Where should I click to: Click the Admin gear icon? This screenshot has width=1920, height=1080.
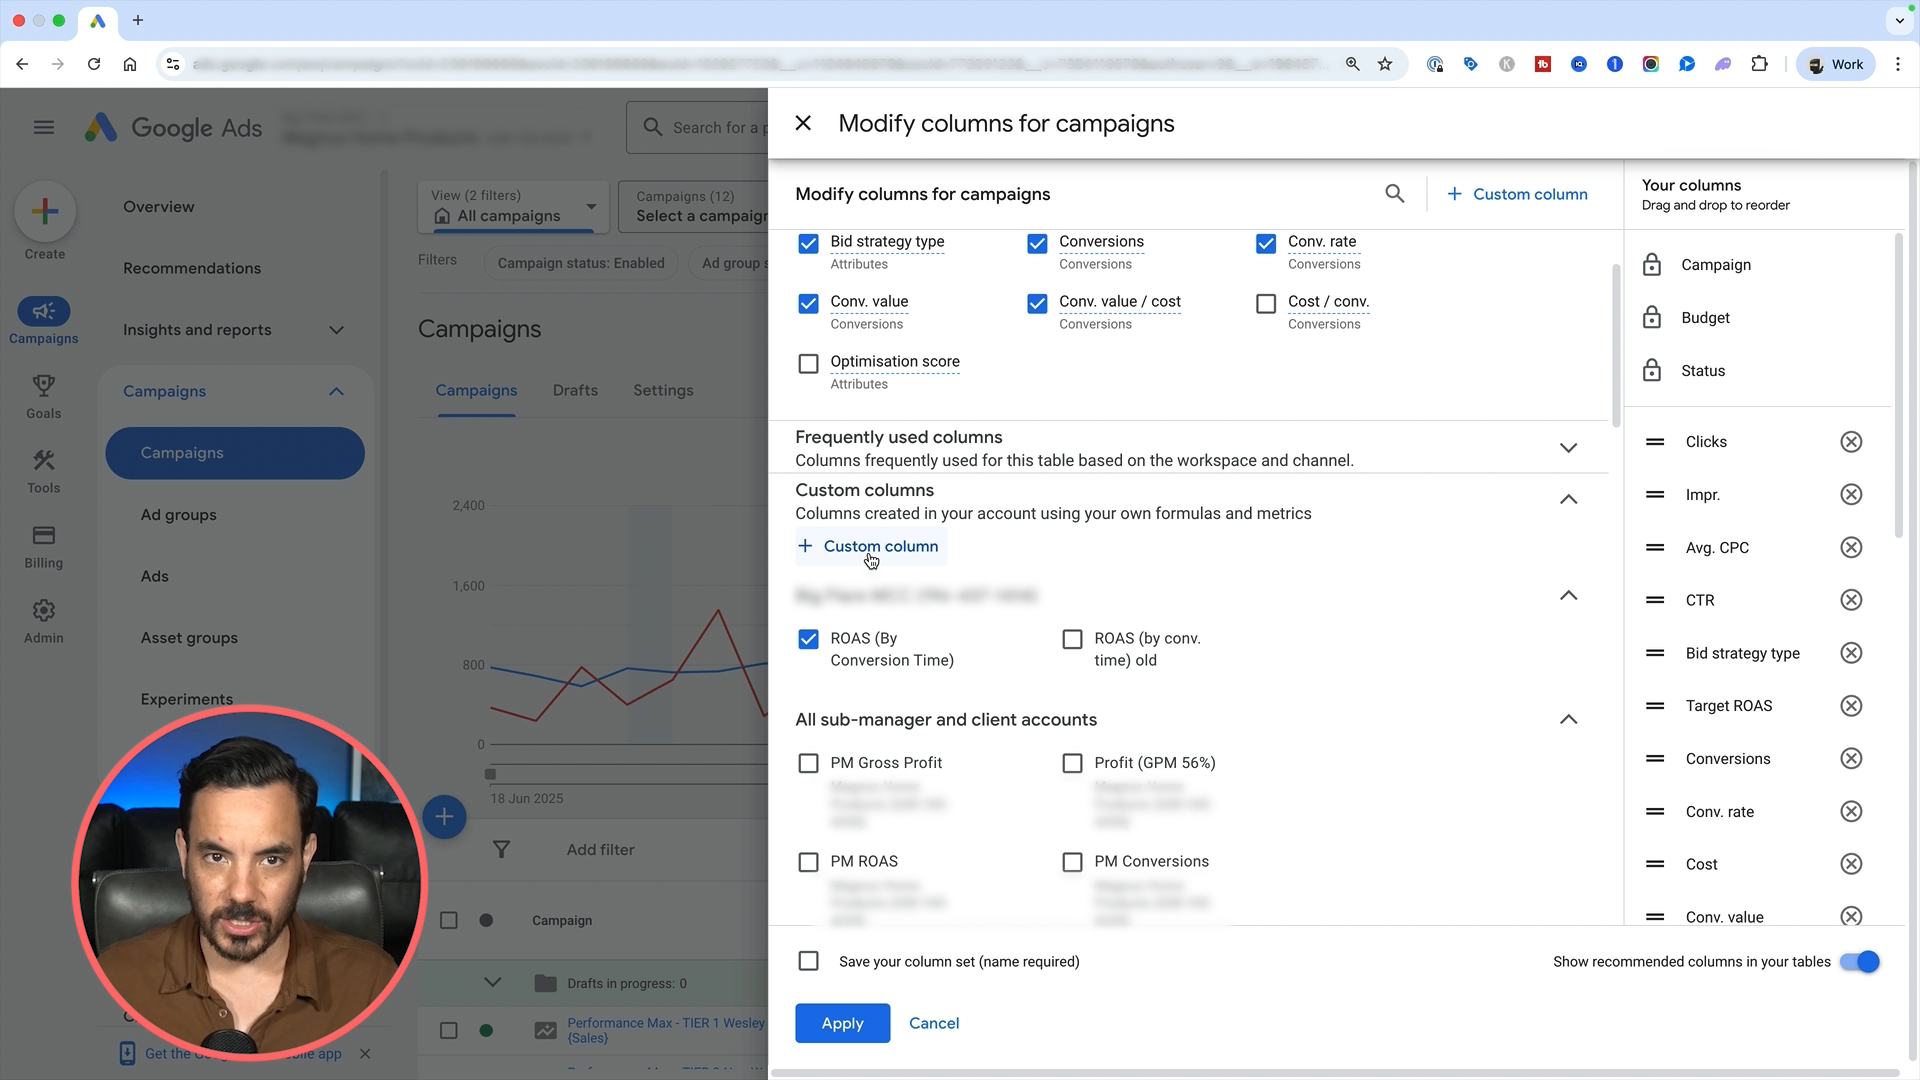click(43, 610)
